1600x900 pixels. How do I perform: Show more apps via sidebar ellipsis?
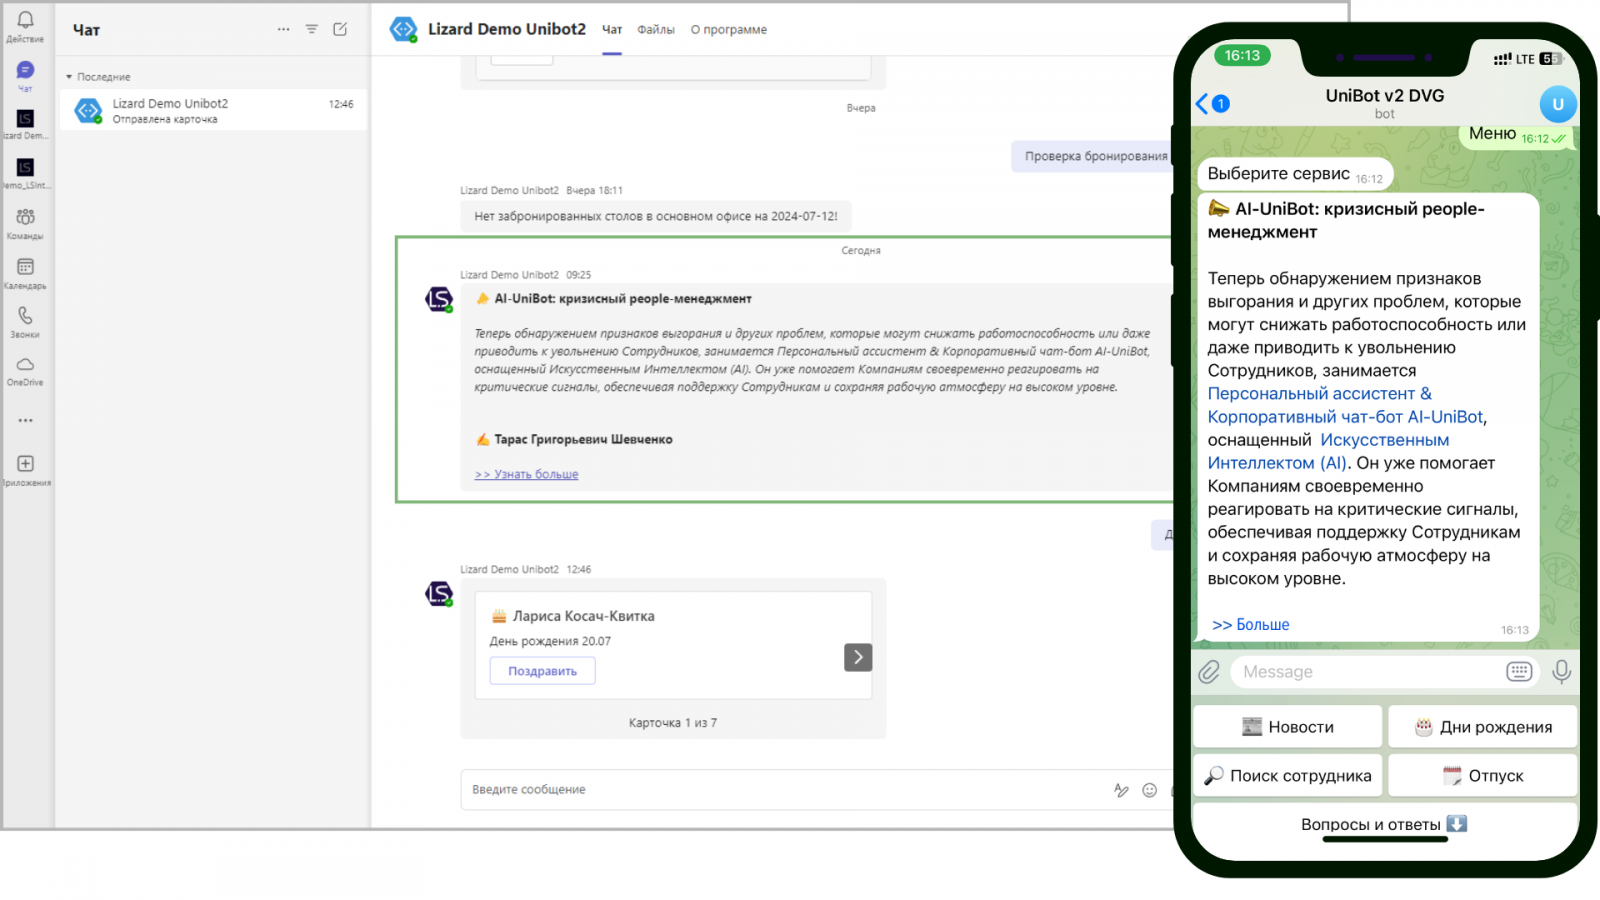25,420
